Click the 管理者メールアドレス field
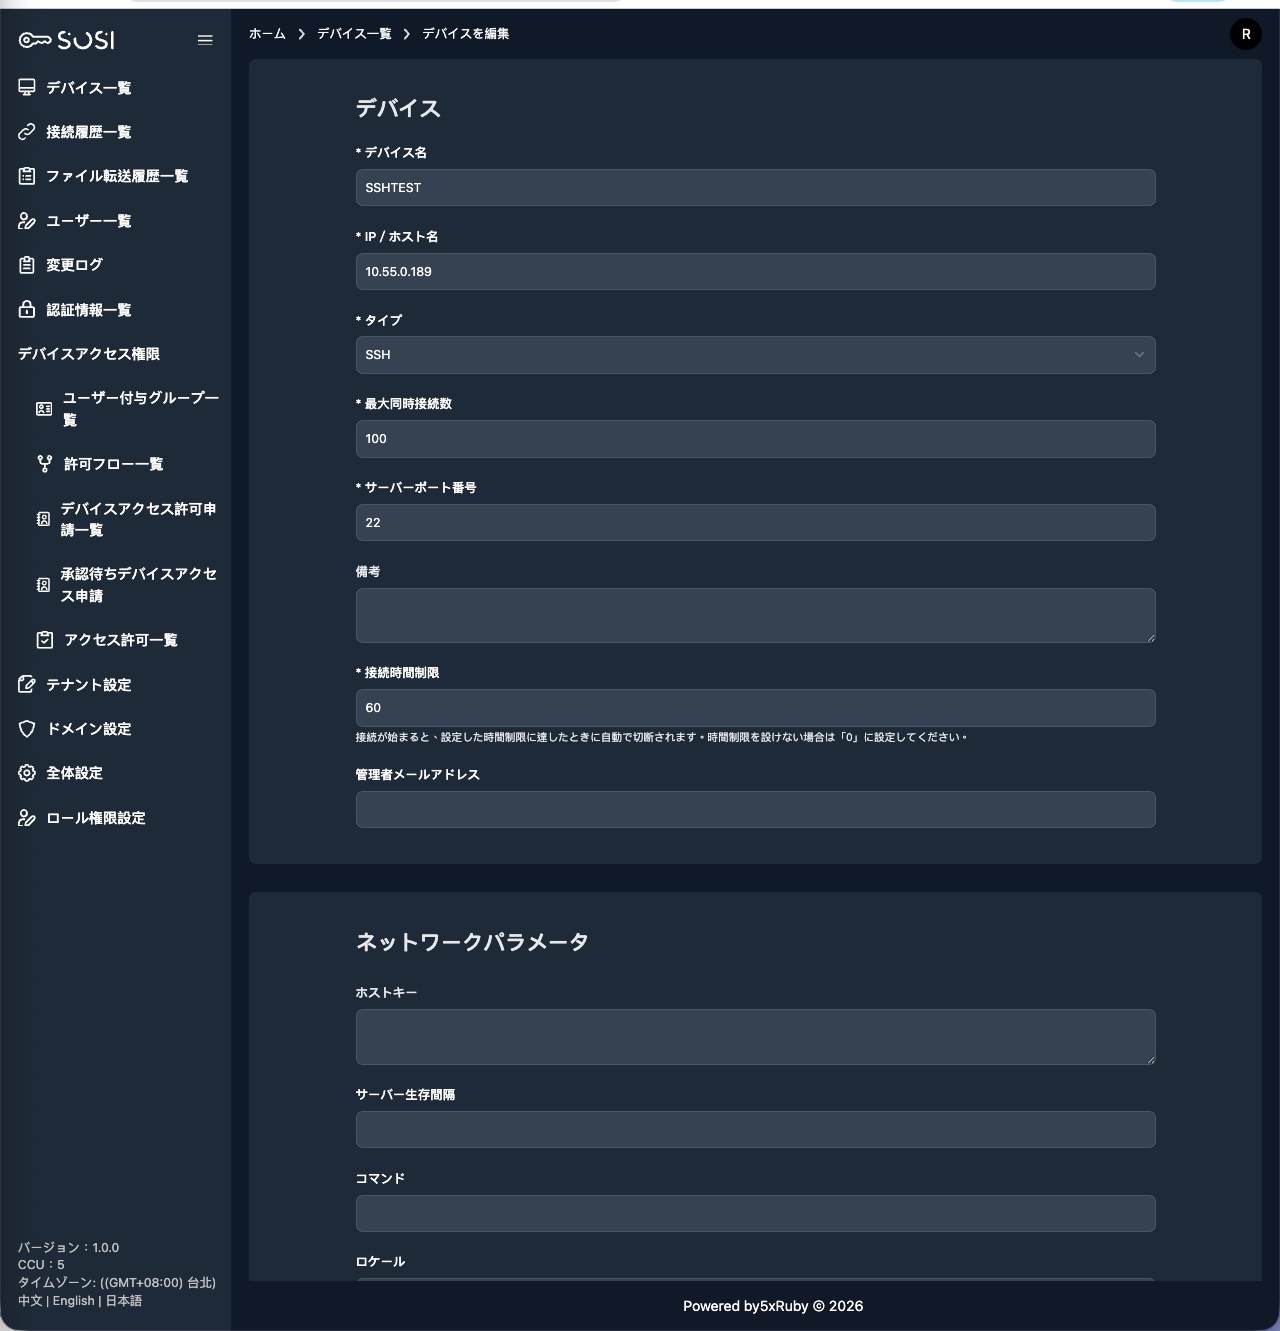Screen dimensions: 1280x1331 pyautogui.click(x=756, y=810)
